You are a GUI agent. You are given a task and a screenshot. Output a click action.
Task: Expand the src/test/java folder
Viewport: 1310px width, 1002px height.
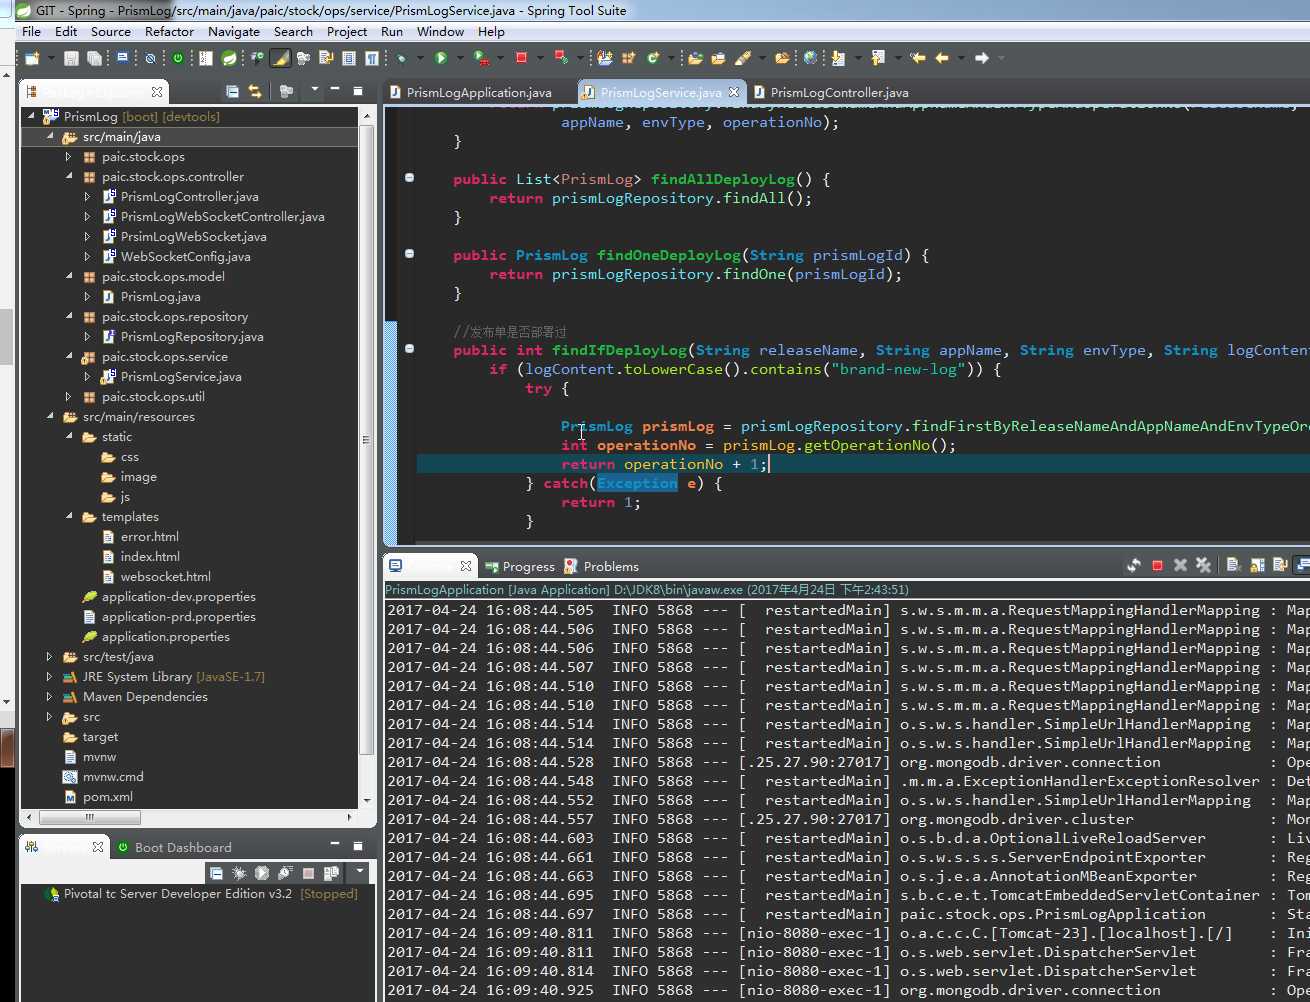(x=50, y=656)
